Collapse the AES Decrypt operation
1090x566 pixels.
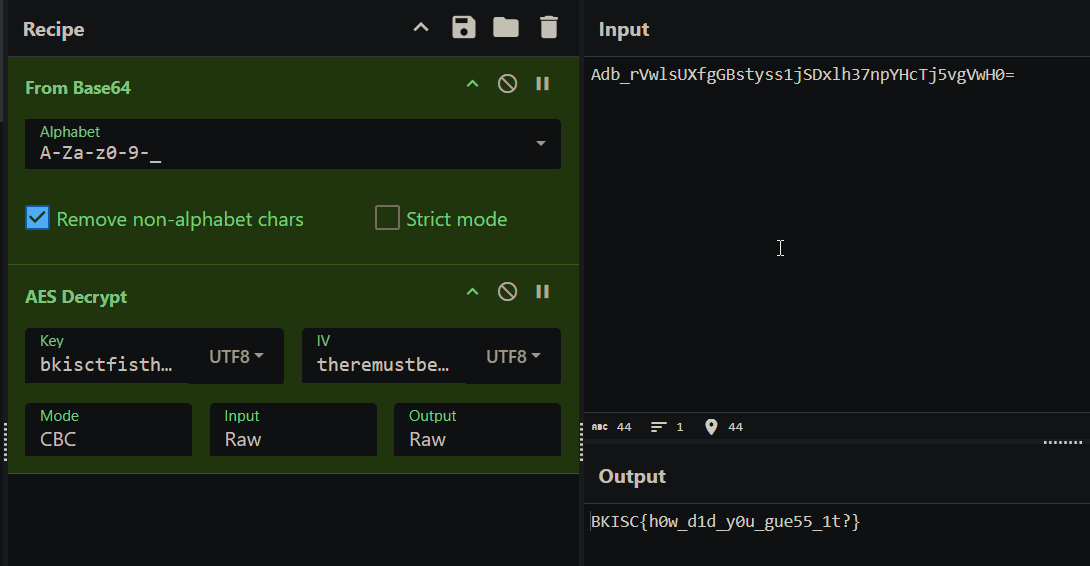click(x=473, y=292)
